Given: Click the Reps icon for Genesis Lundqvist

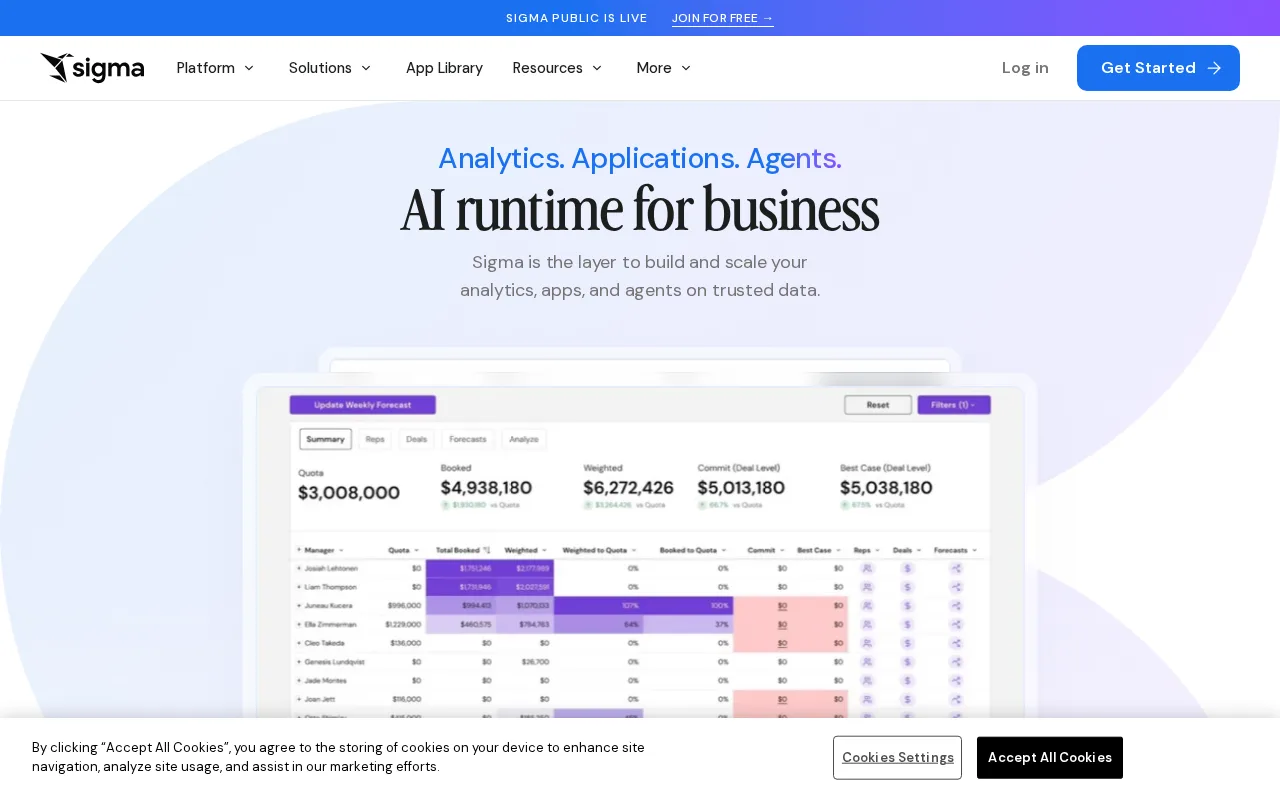Looking at the screenshot, I should click(x=867, y=661).
